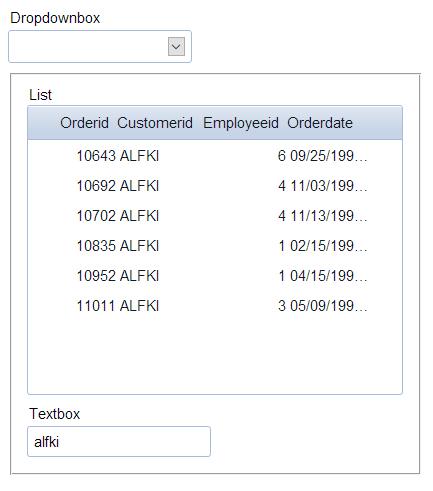Sort by the Orderid column header
This screenshot has height=491, width=433.
click(84, 123)
